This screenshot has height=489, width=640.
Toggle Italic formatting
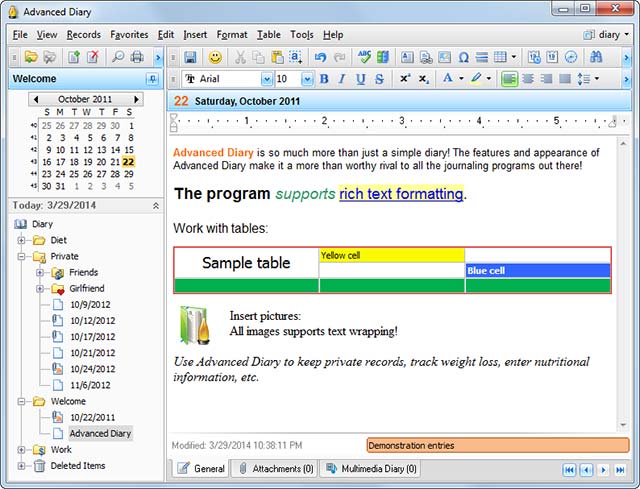click(x=342, y=79)
